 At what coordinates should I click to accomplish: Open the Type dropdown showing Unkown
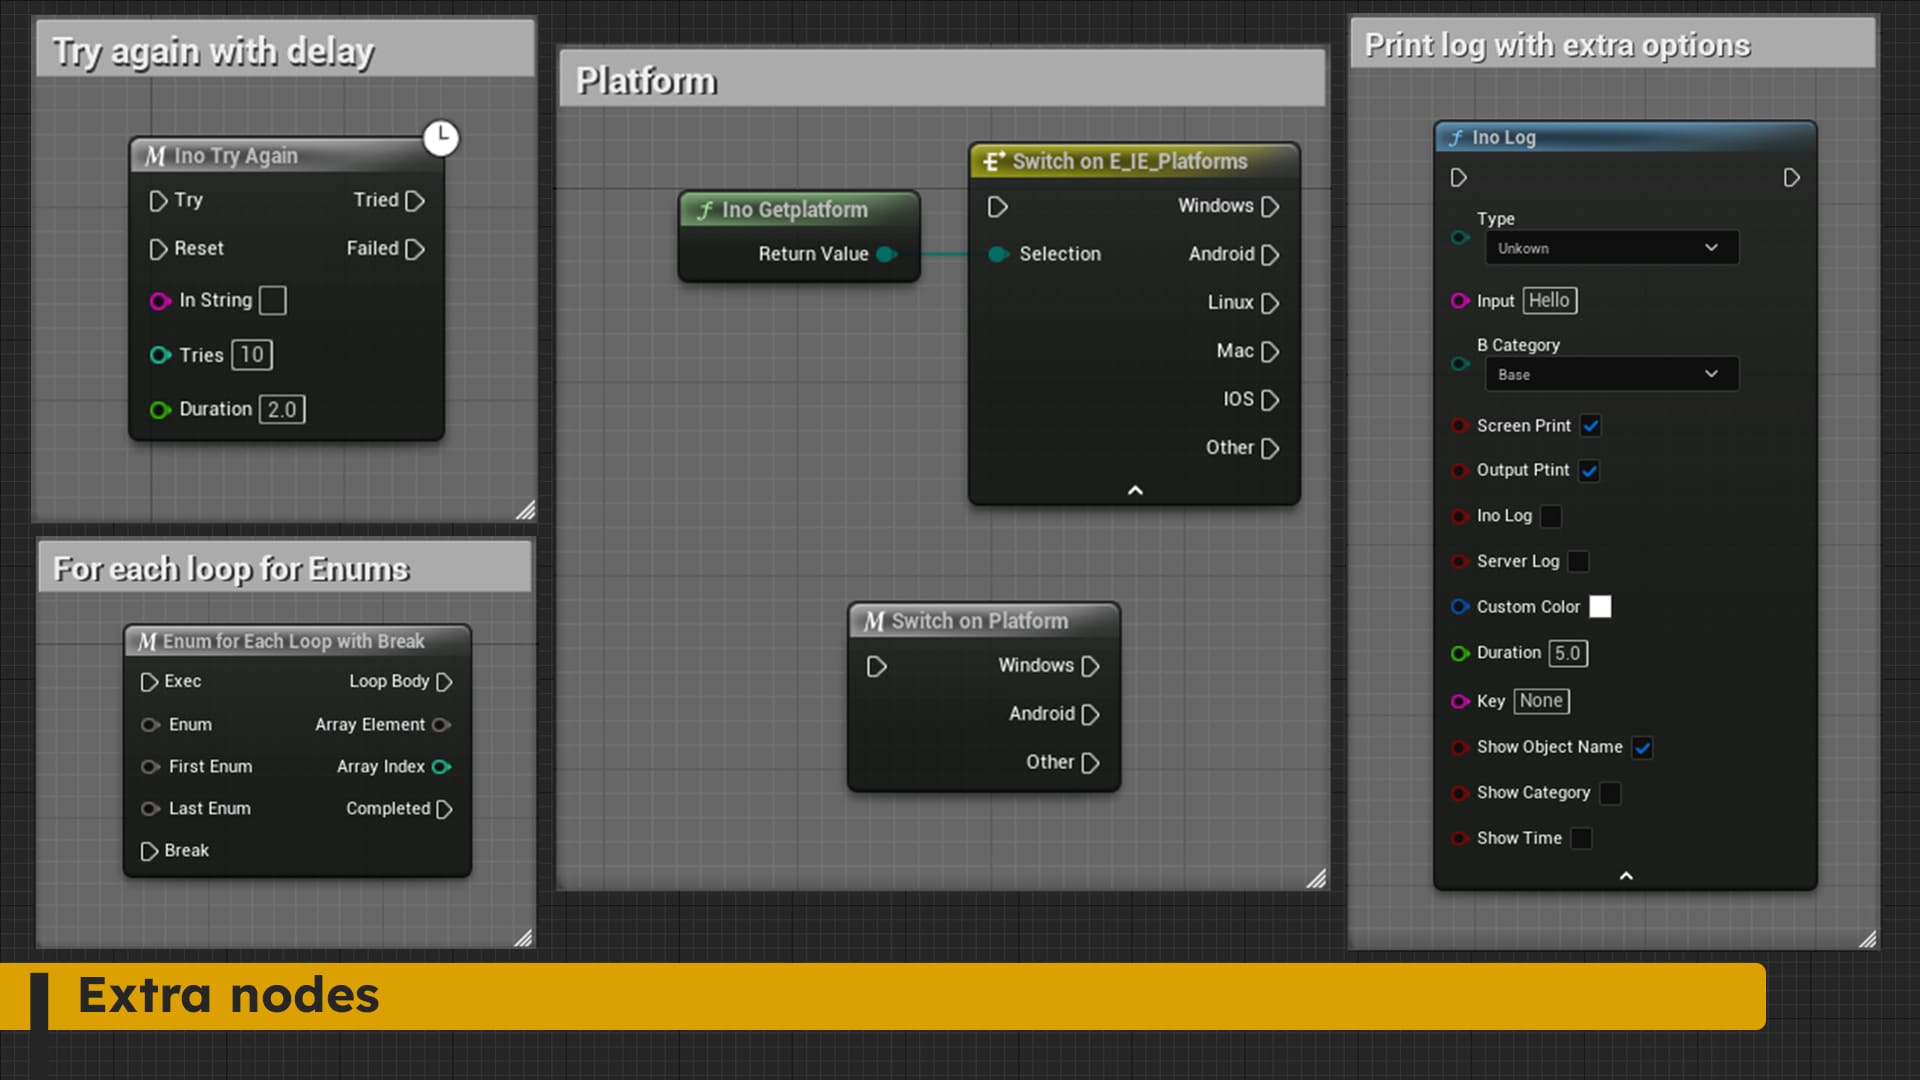point(1611,247)
